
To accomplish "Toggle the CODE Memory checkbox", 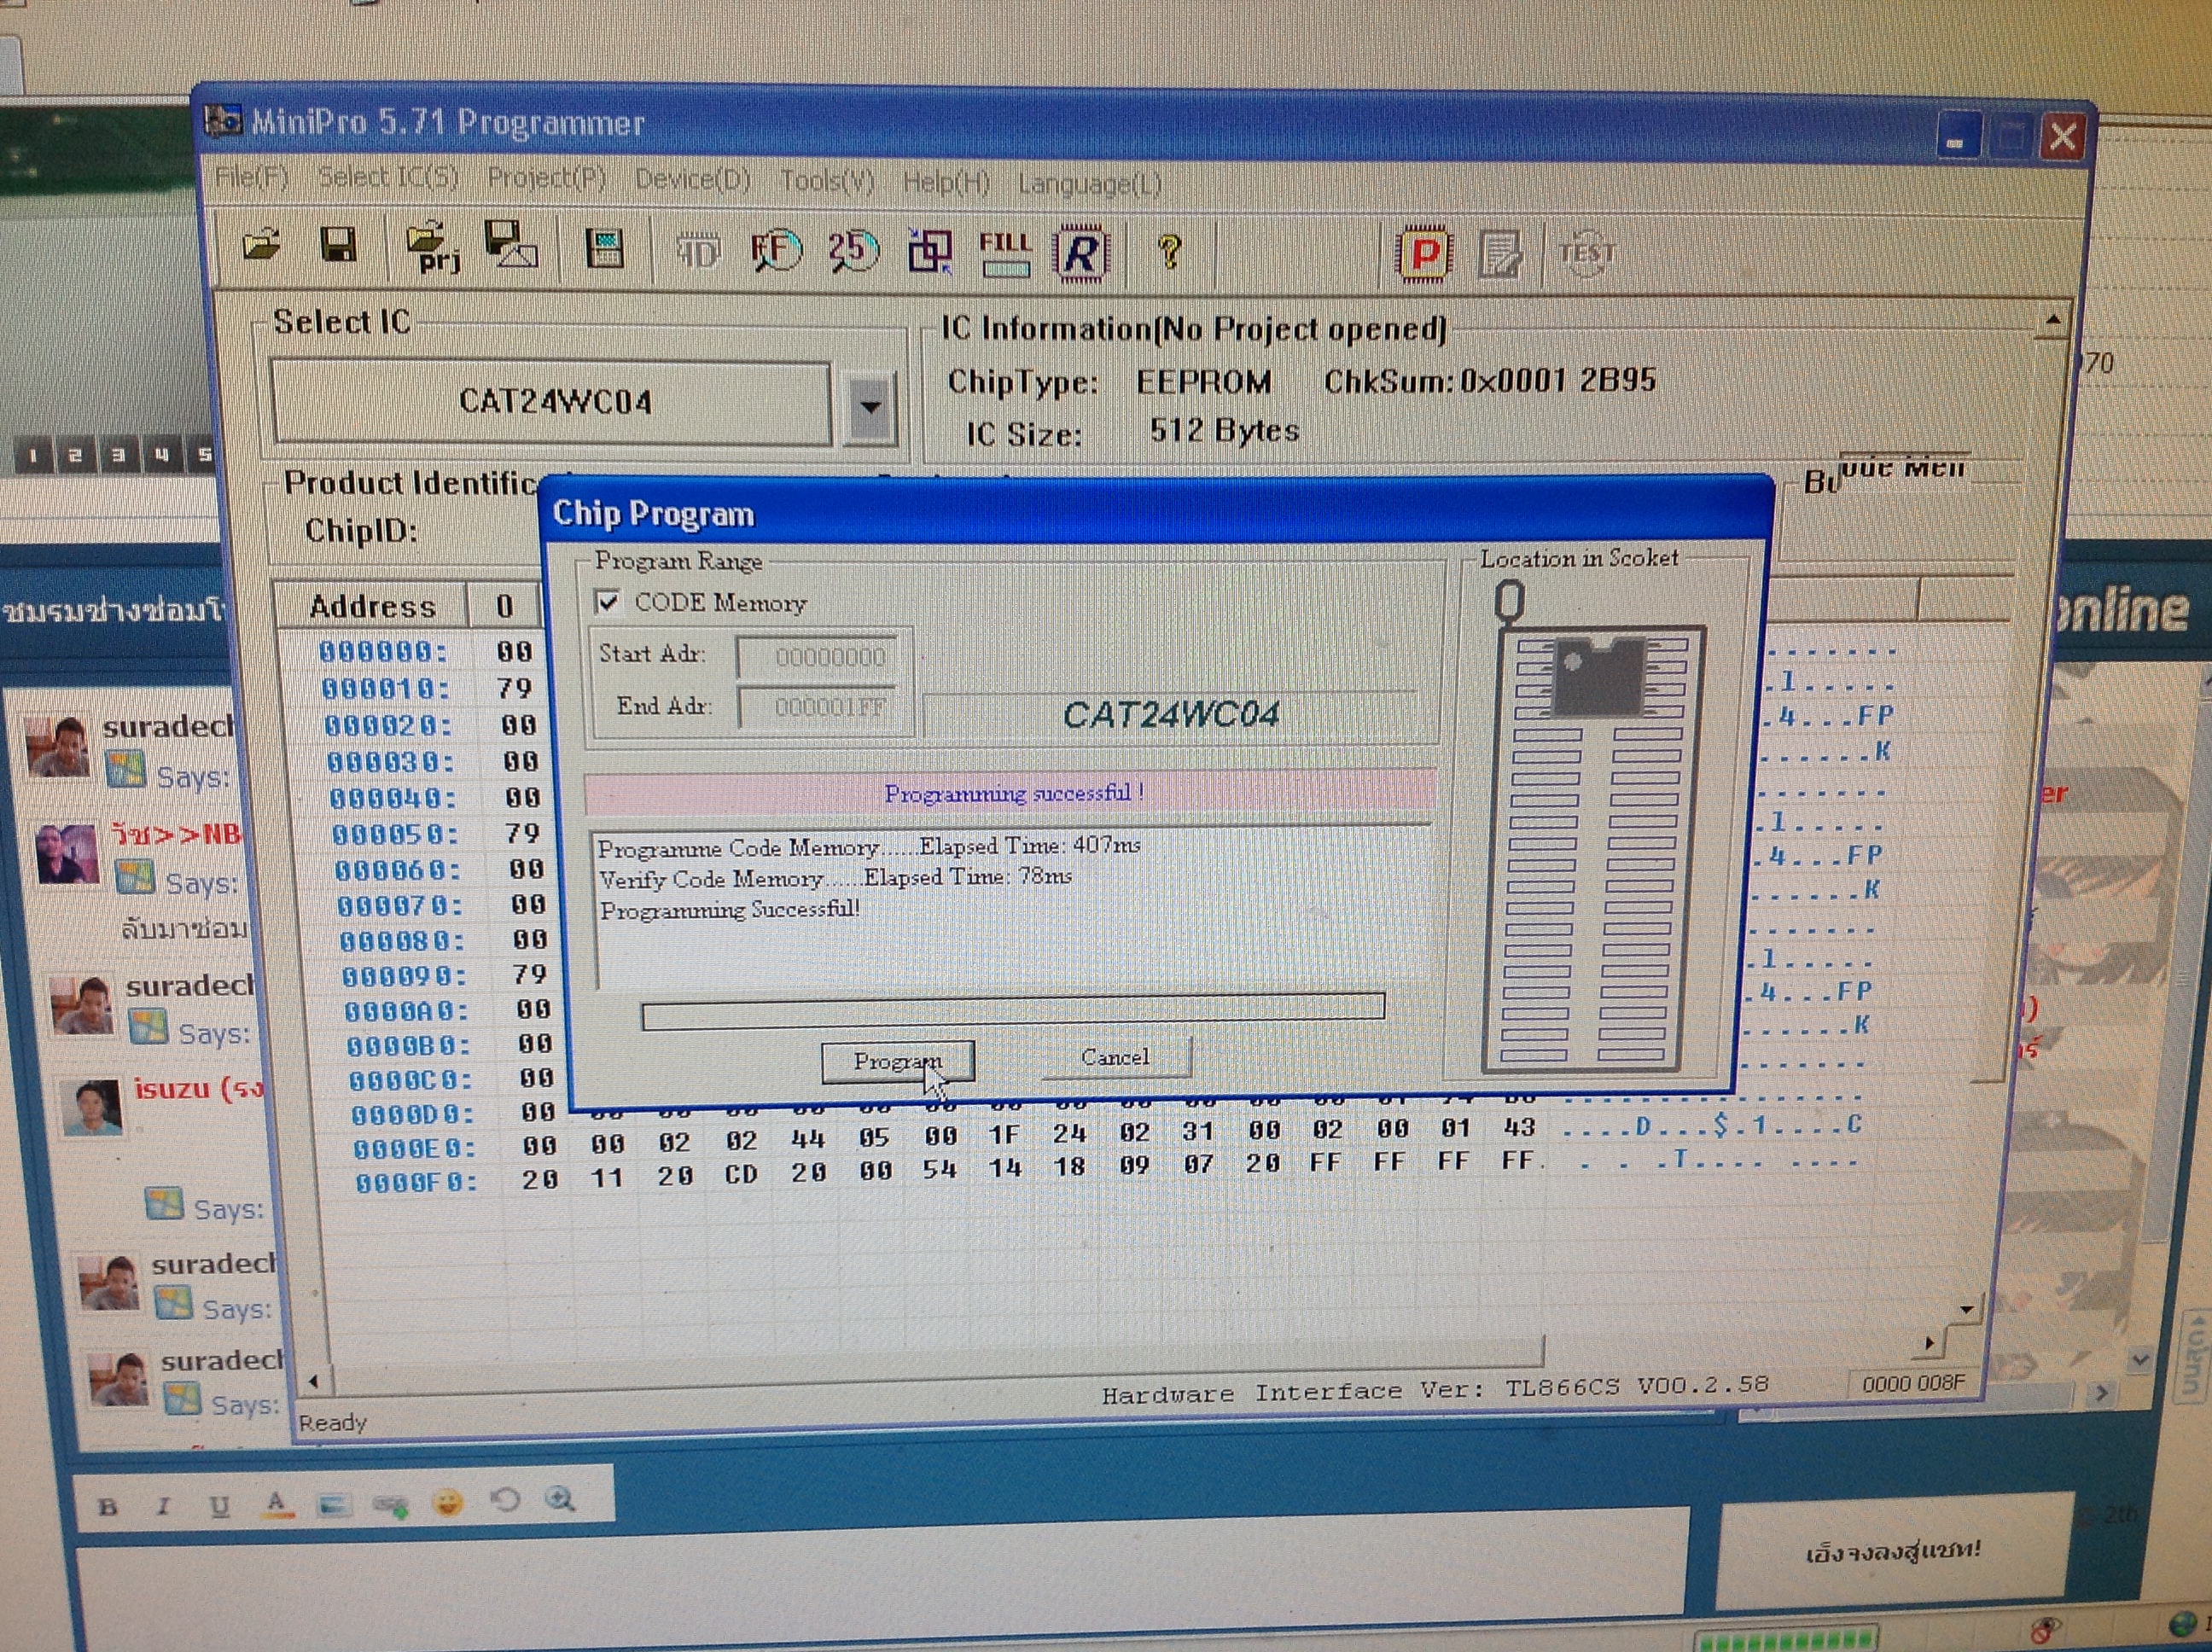I will coord(607,602).
